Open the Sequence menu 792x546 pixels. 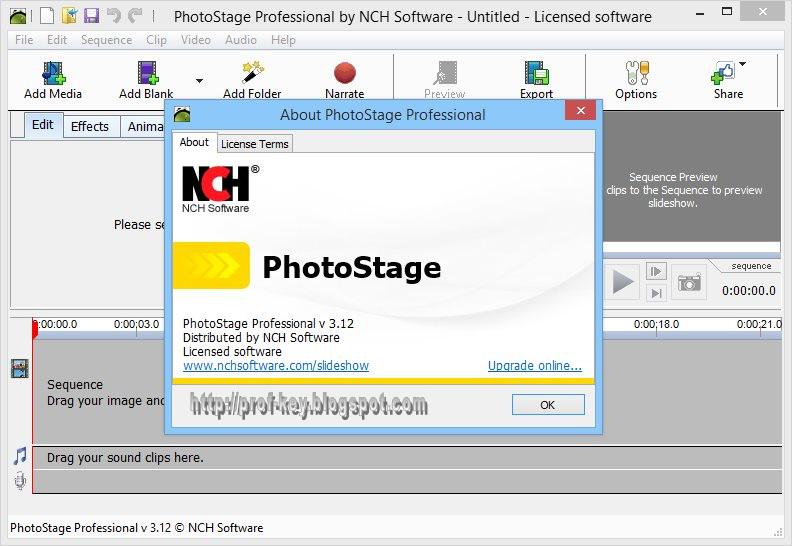106,39
